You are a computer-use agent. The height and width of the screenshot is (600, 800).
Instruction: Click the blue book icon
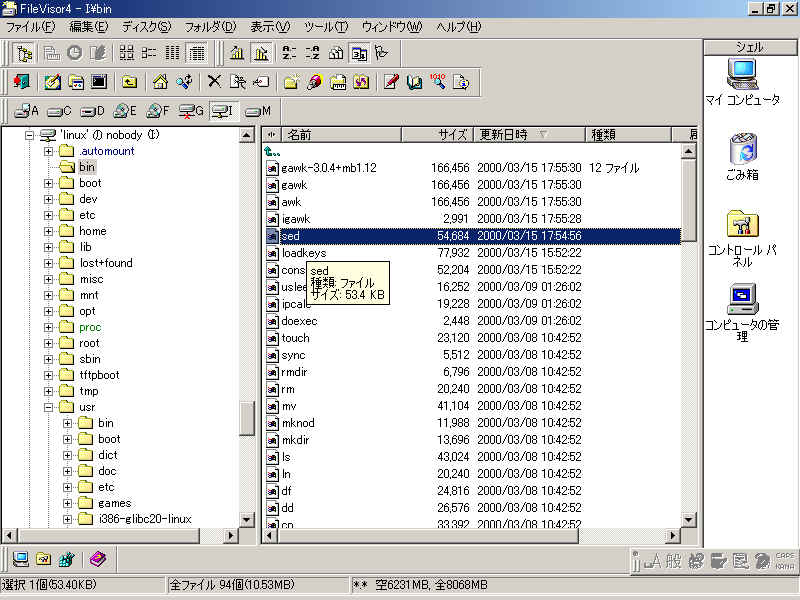click(415, 82)
